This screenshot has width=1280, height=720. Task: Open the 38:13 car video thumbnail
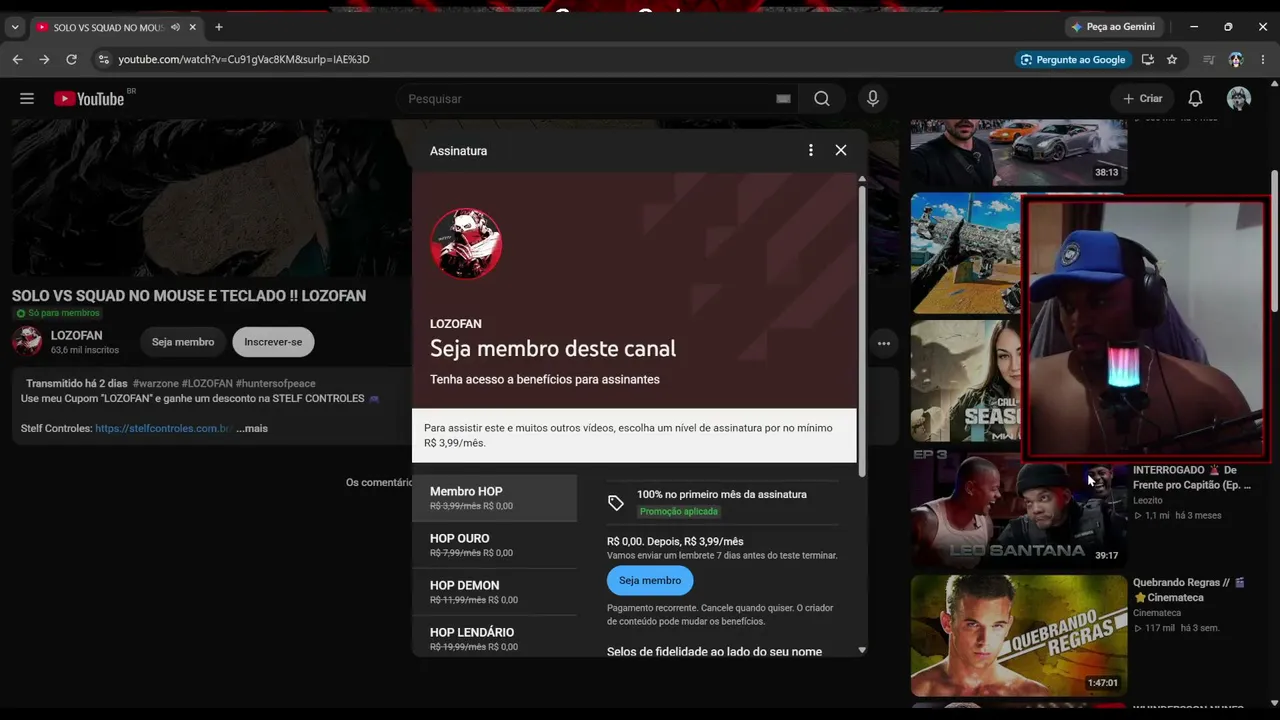(x=1019, y=153)
